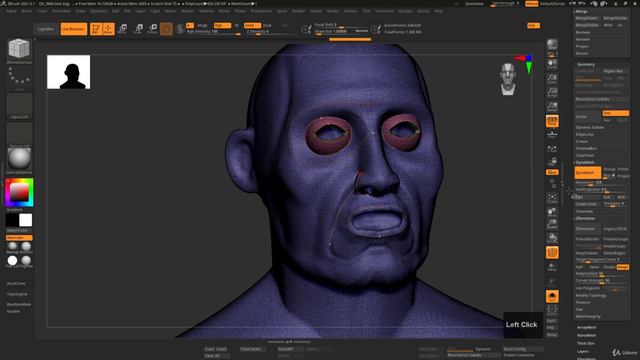This screenshot has height=360, width=640.
Task: Click the Frame mesh icon
Action: pyautogui.click(x=552, y=198)
